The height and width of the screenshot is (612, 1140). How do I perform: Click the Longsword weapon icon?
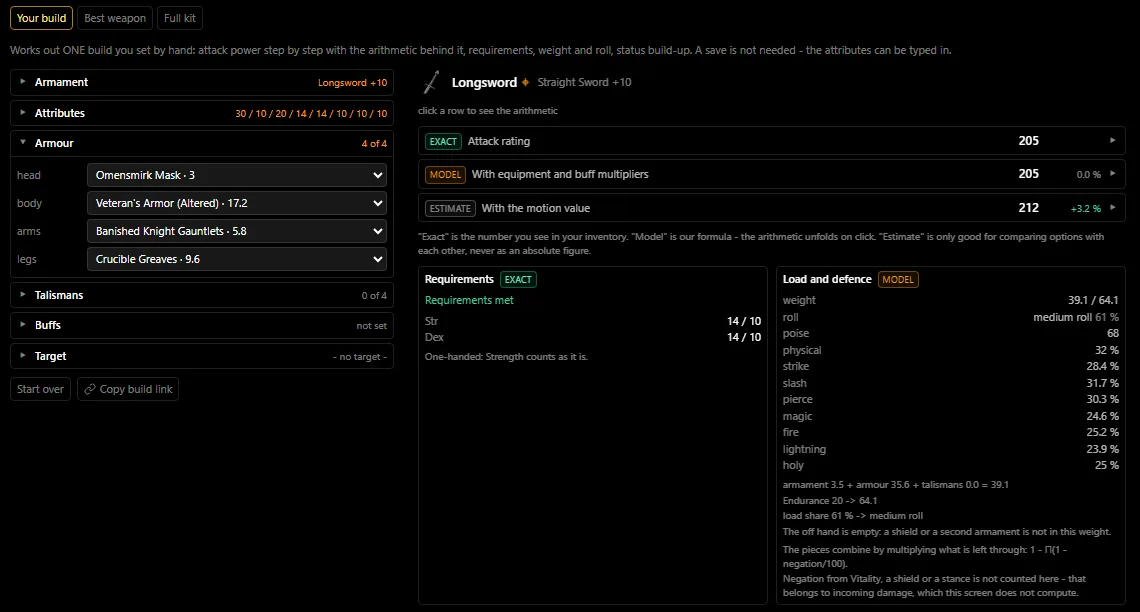tap(432, 82)
